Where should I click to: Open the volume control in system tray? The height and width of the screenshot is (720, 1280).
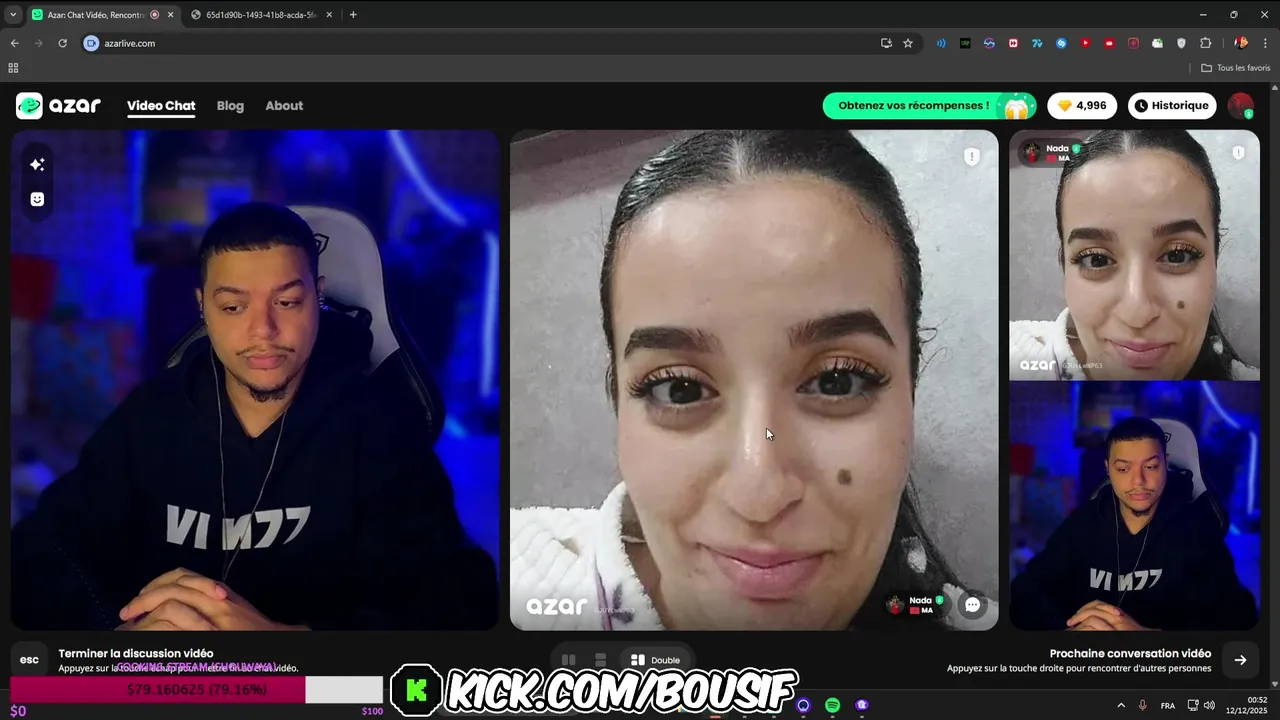tap(1209, 705)
